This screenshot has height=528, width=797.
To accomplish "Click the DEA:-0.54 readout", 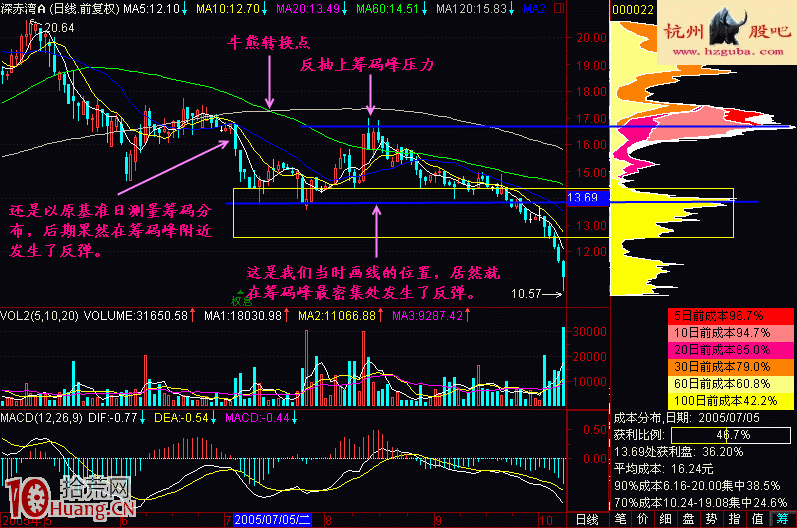I will click(181, 418).
